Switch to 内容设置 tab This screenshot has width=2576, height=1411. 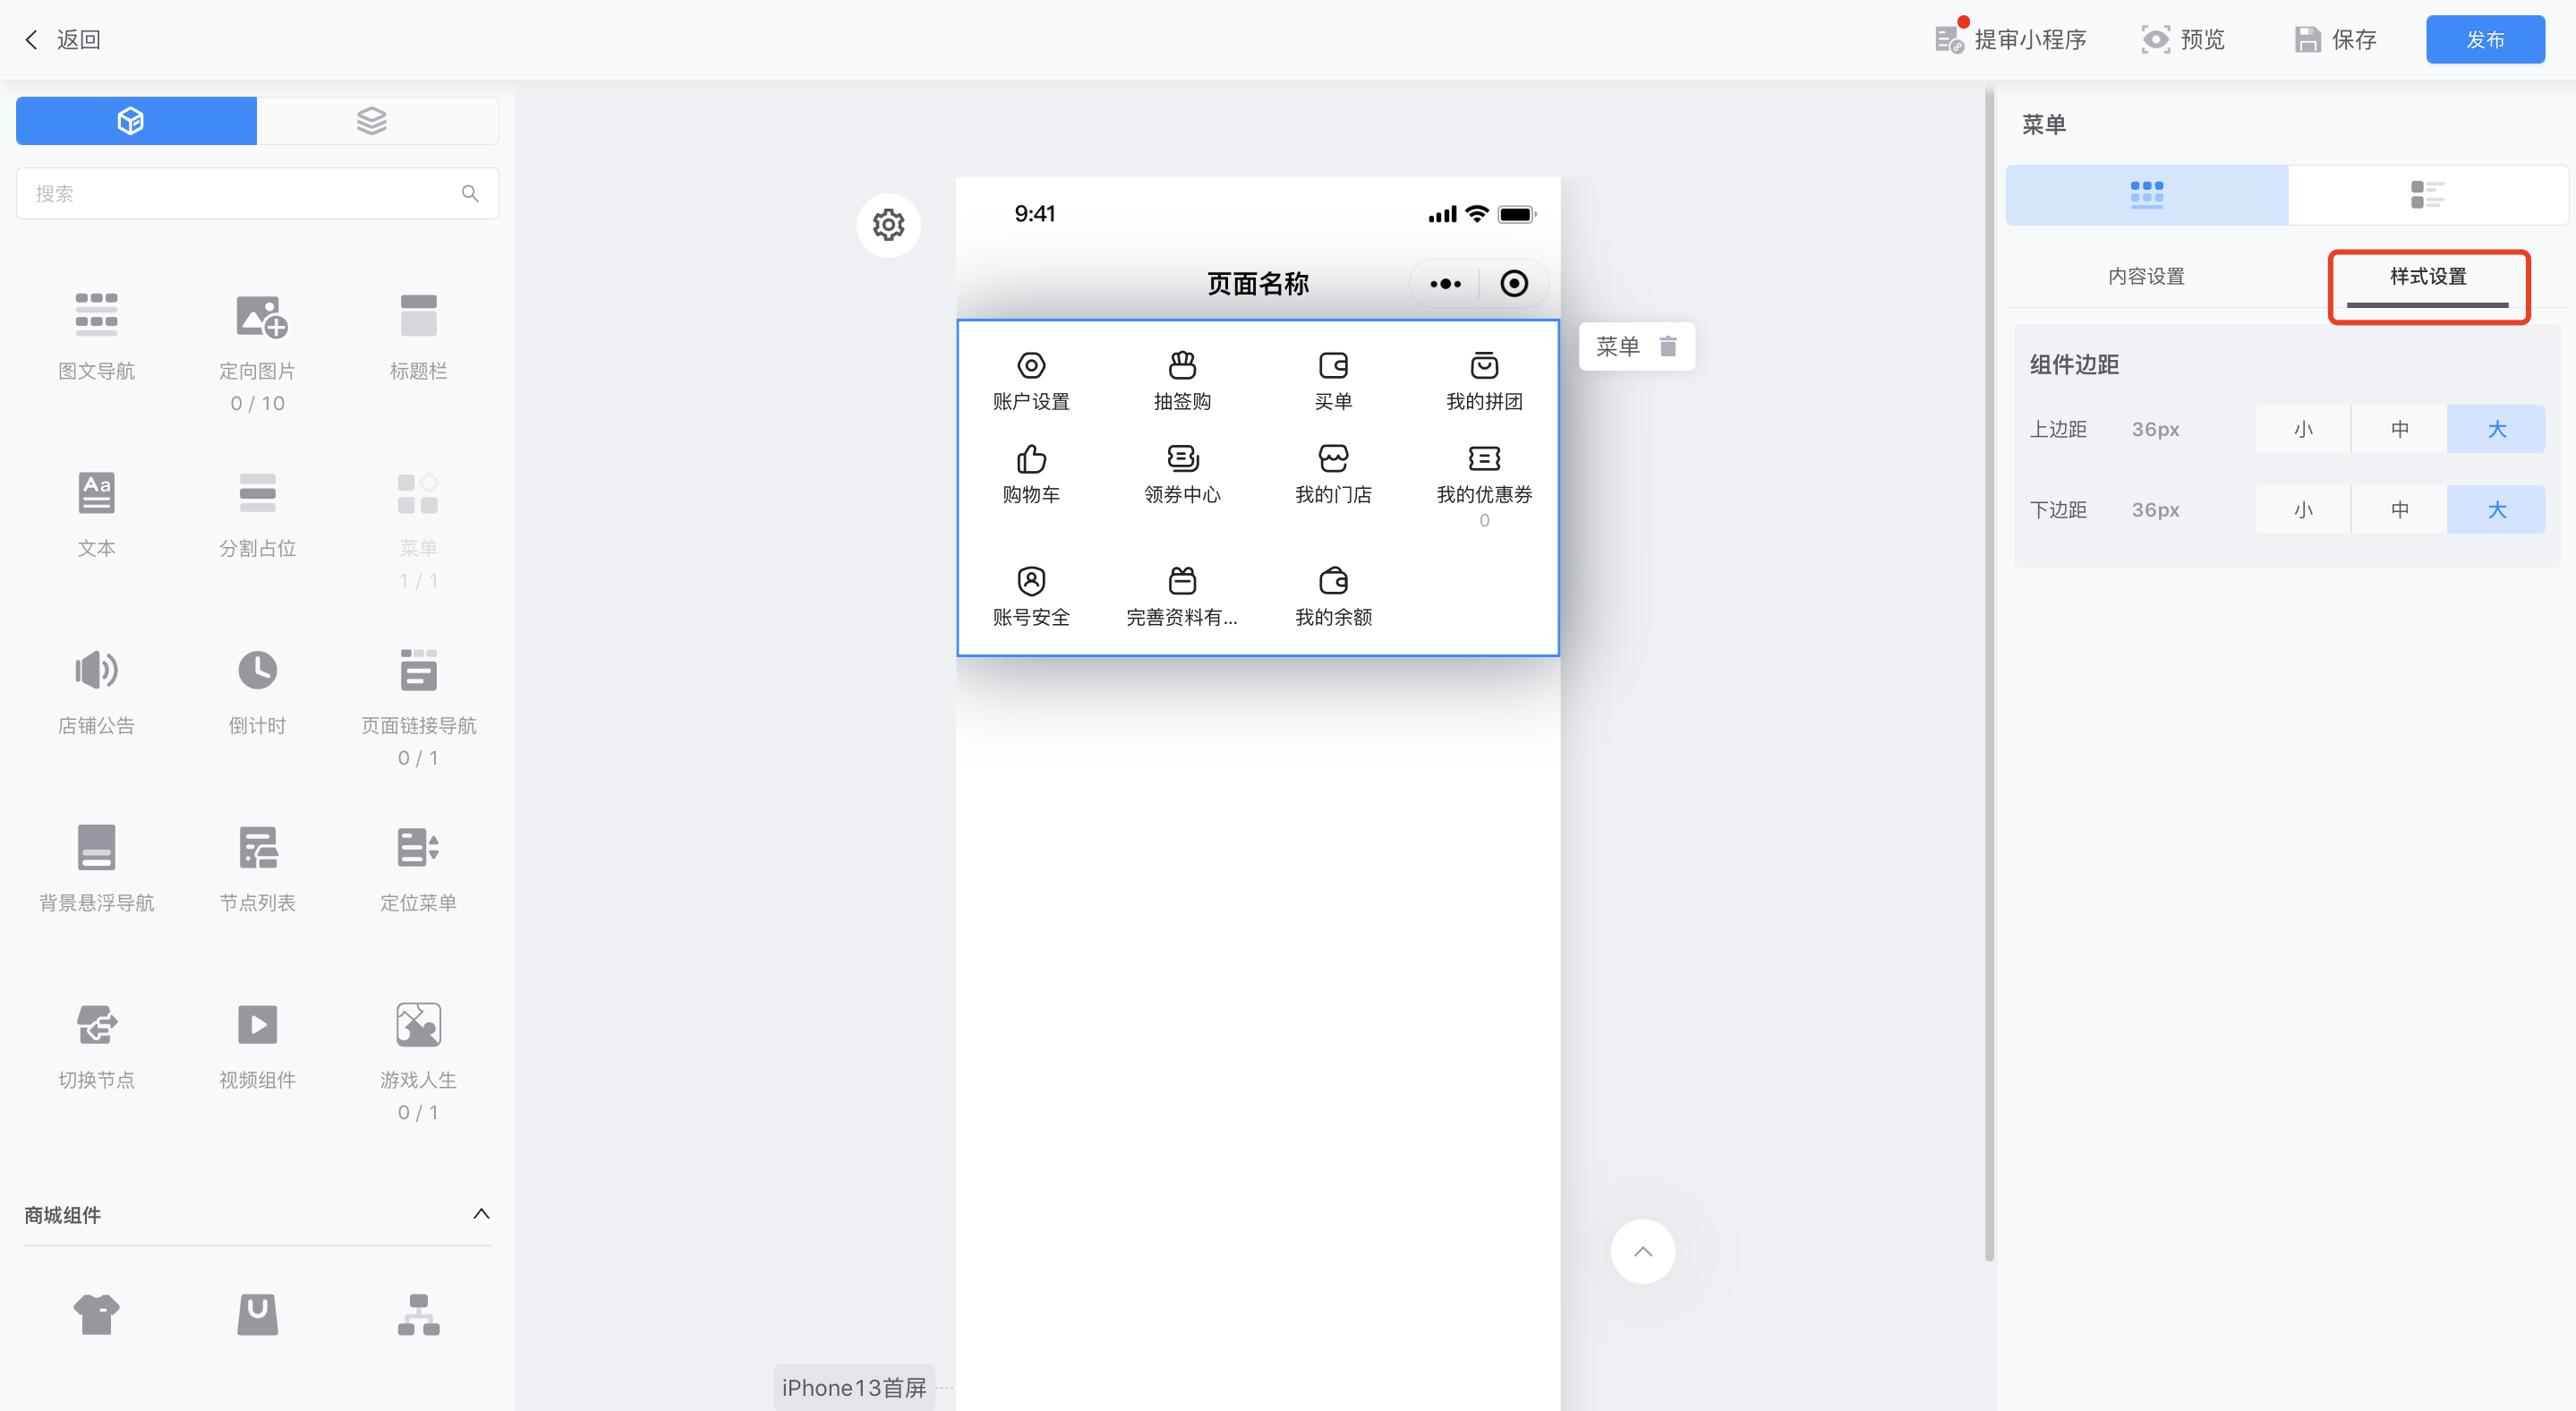point(2146,277)
